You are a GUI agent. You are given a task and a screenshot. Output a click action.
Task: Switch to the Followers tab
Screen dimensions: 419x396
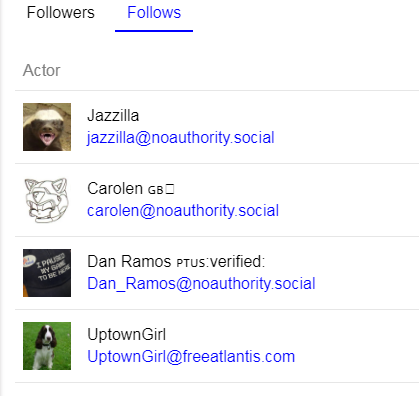(x=61, y=13)
